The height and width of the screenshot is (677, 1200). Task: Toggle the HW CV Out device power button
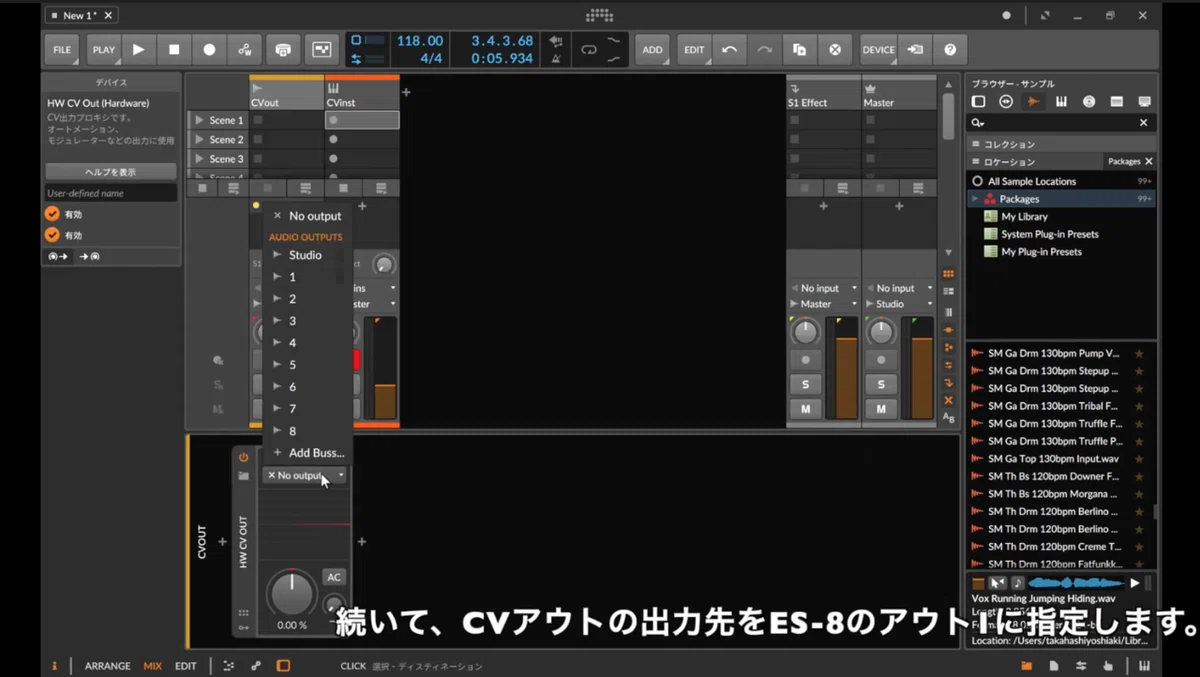[x=243, y=457]
